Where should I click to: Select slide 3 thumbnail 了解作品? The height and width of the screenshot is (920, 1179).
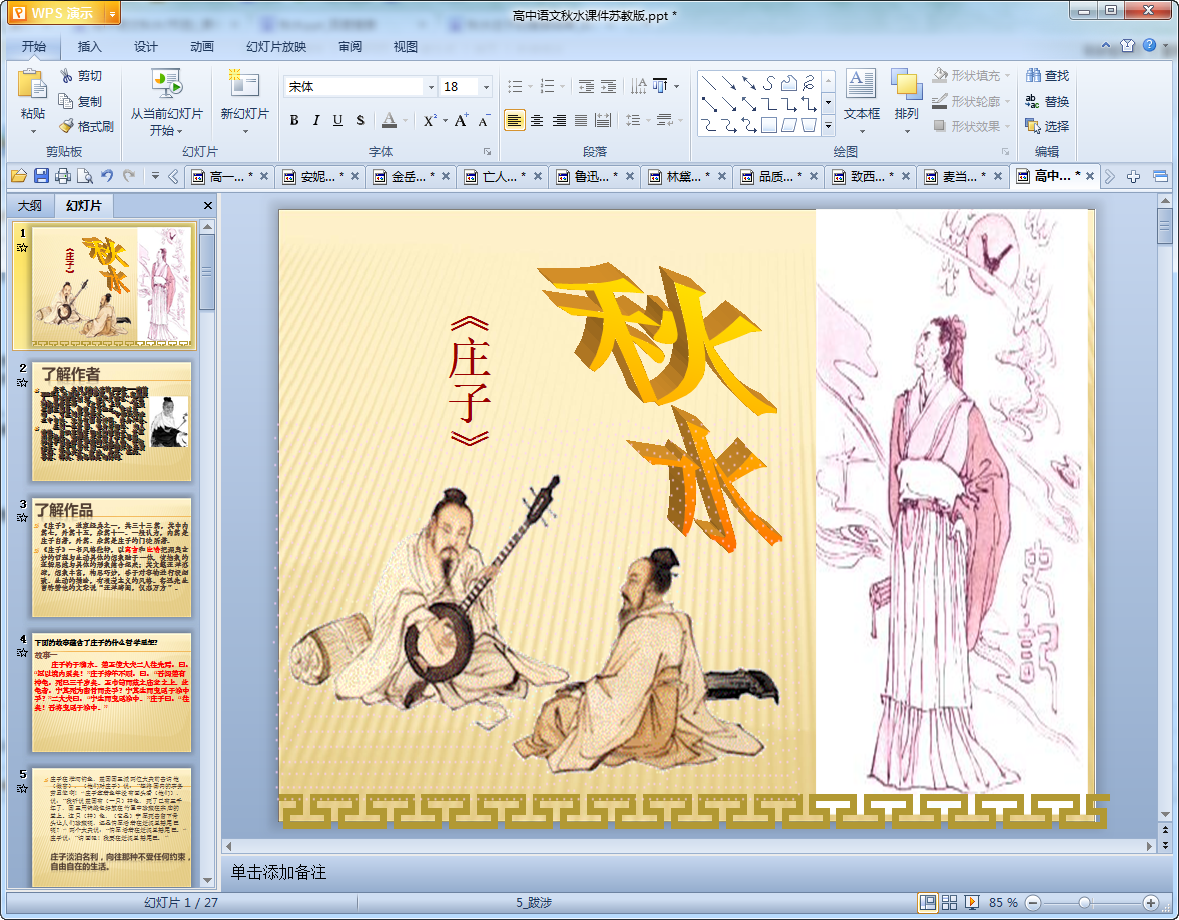[111, 558]
